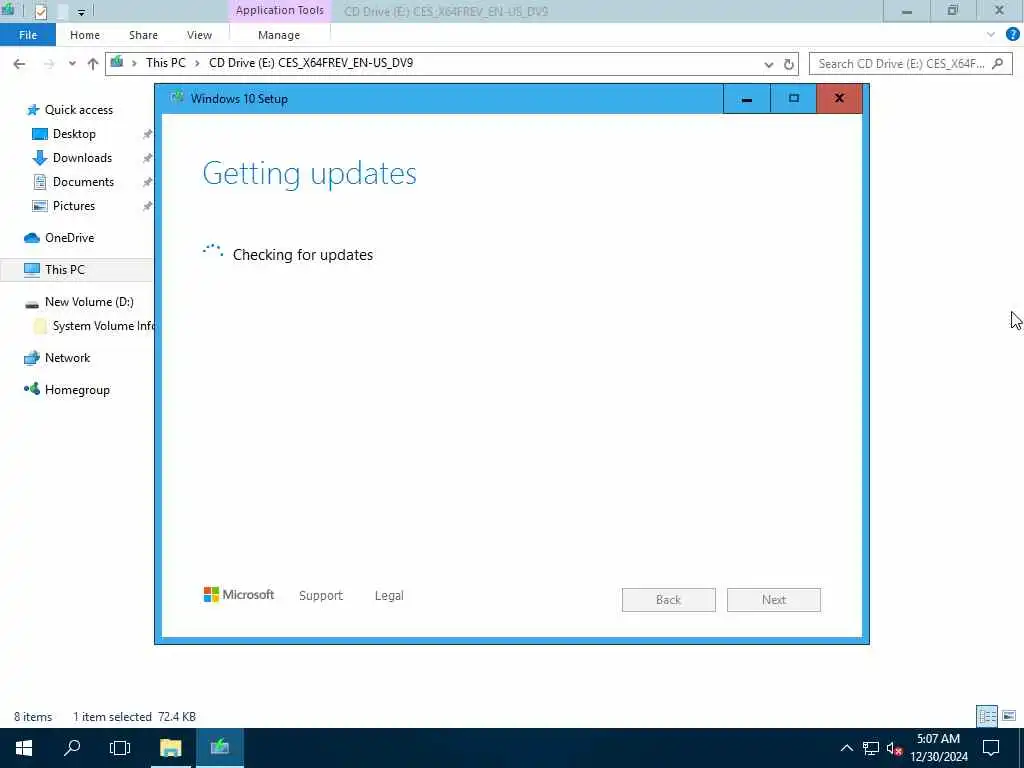Open the Windows Start menu
Viewport: 1024px width, 768px height.
click(x=24, y=748)
